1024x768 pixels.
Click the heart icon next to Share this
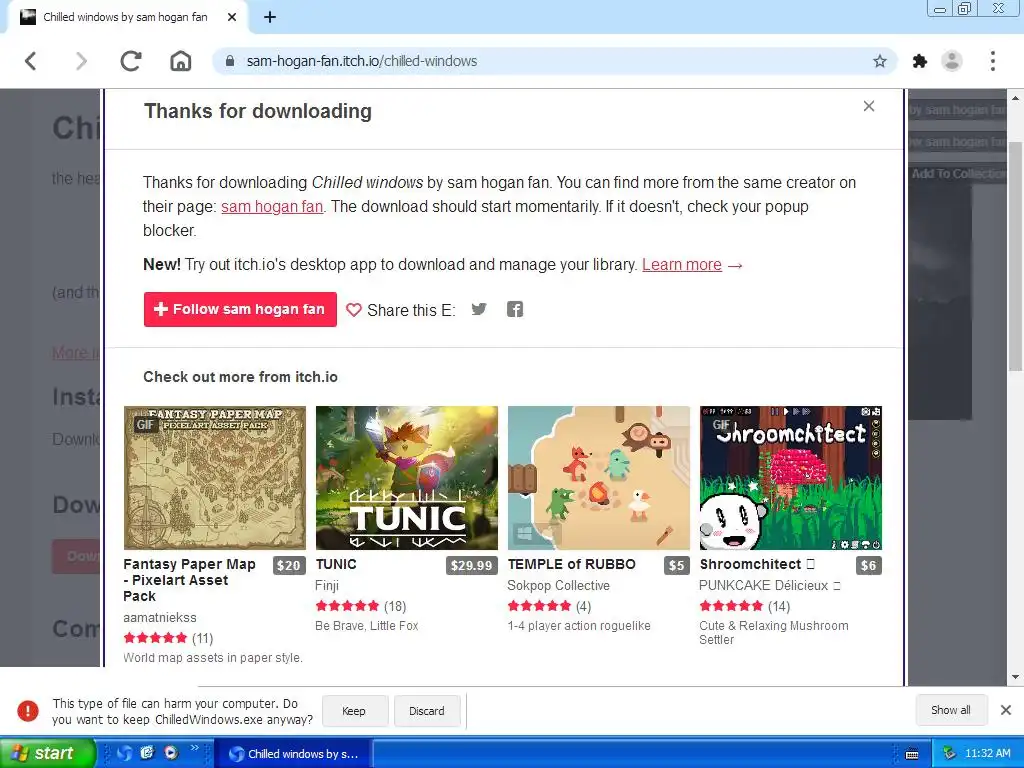tap(353, 310)
